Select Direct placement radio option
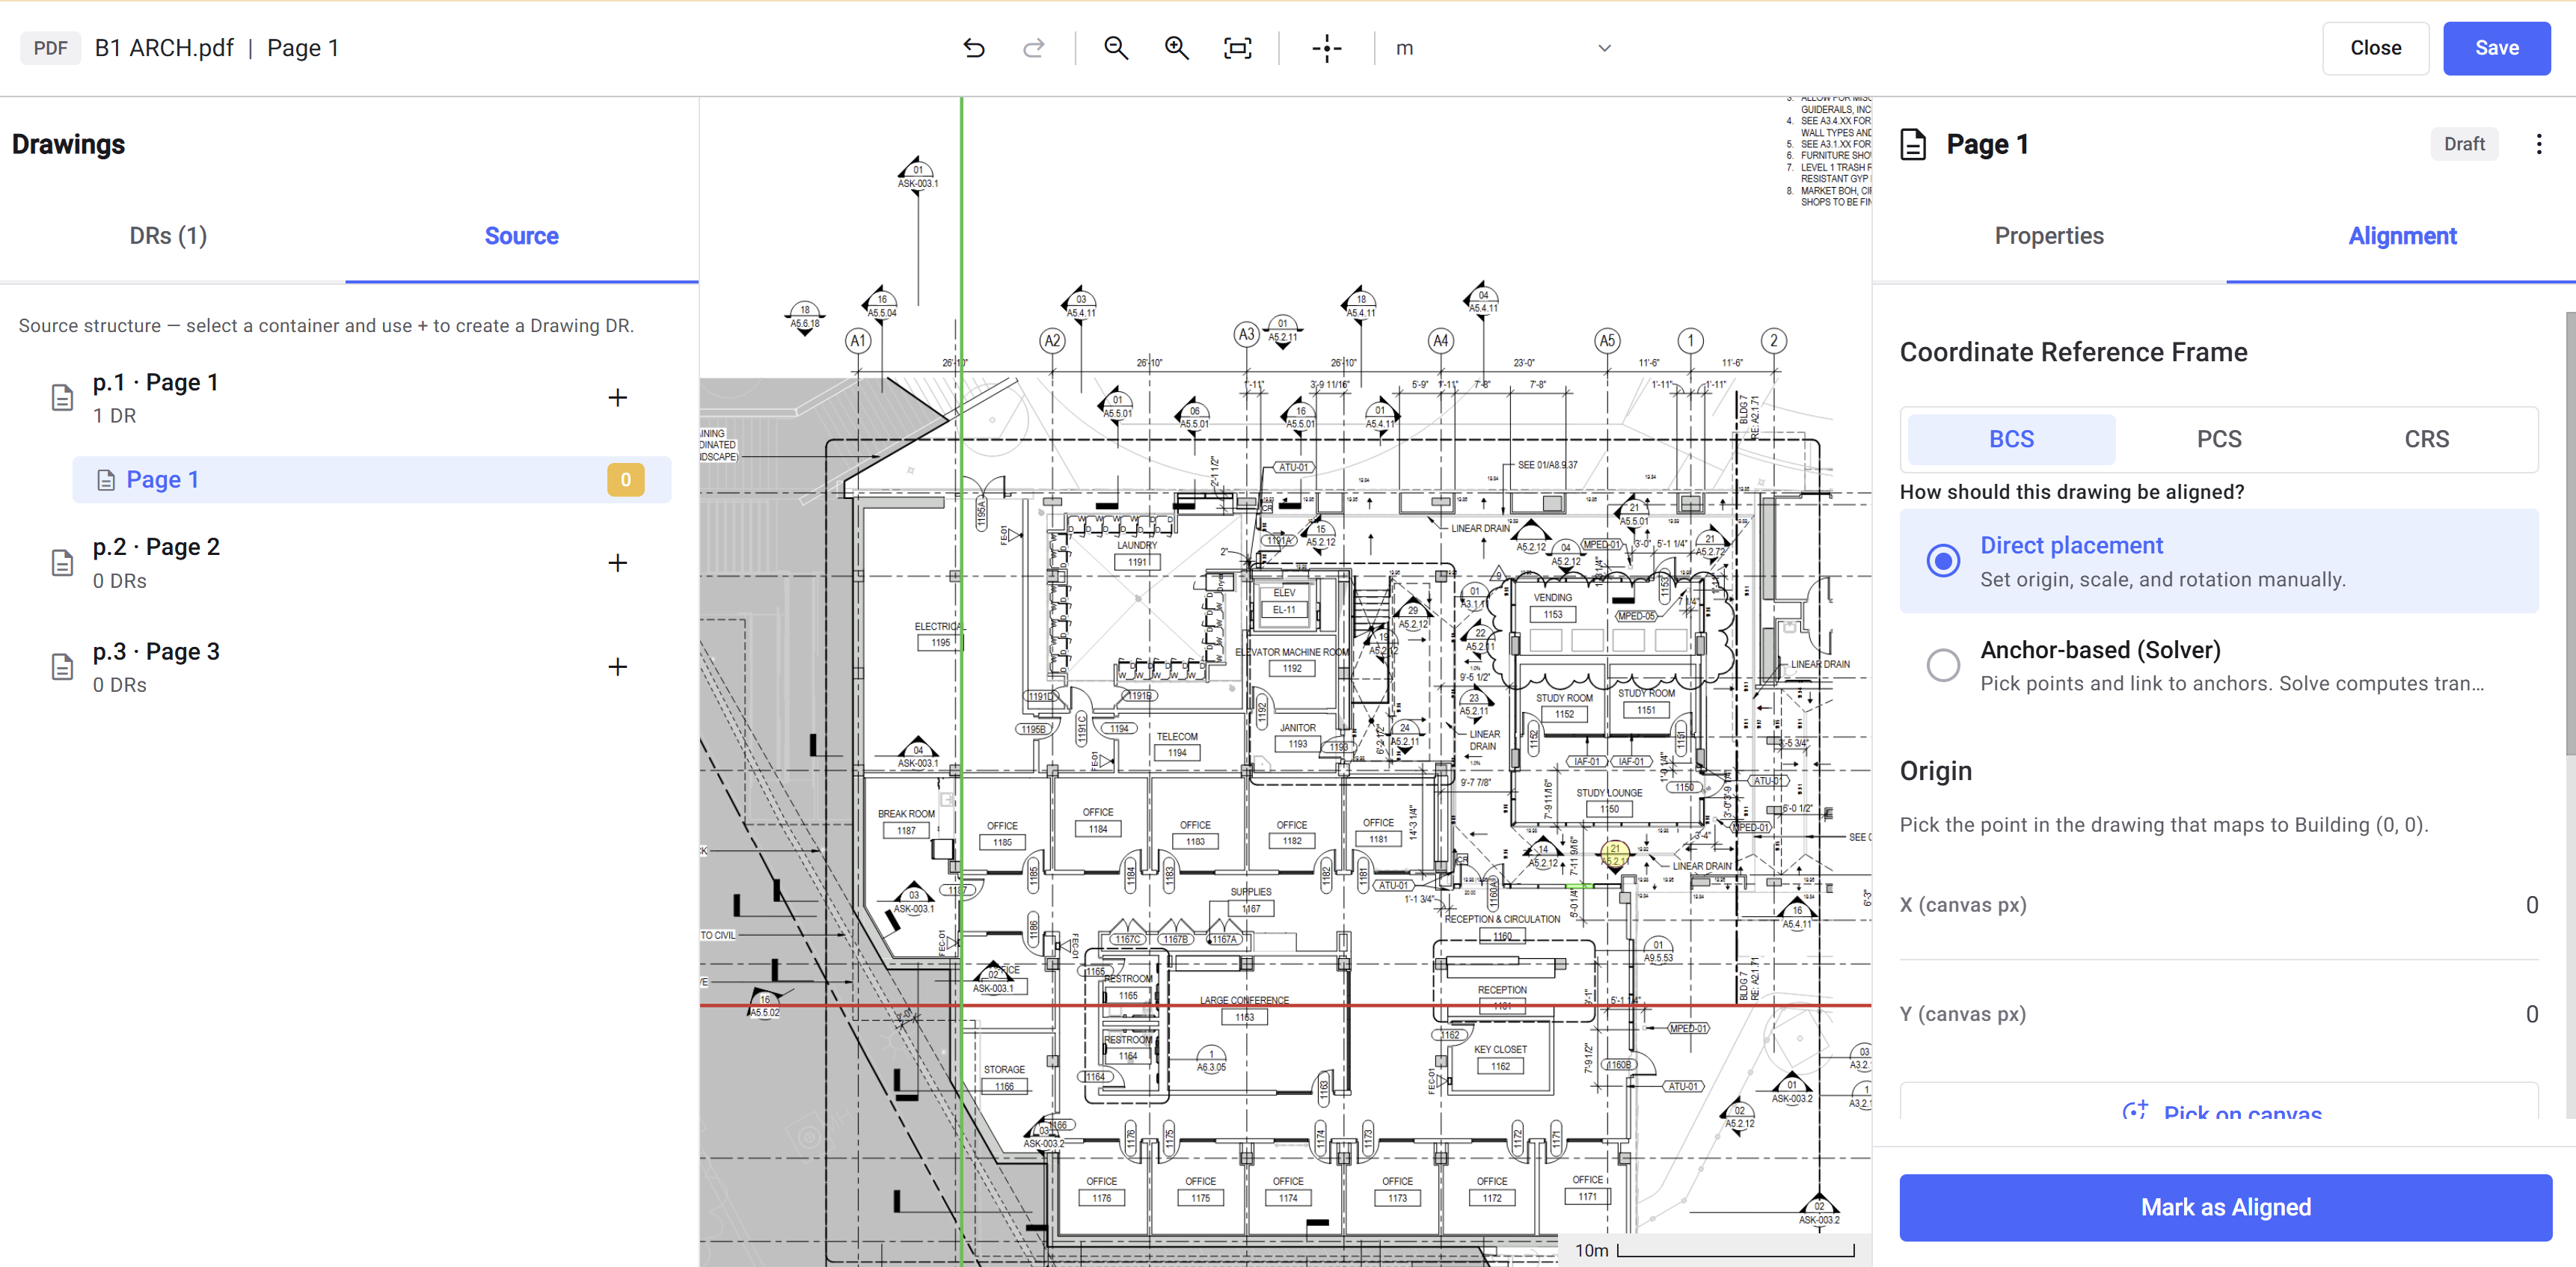 point(1943,561)
